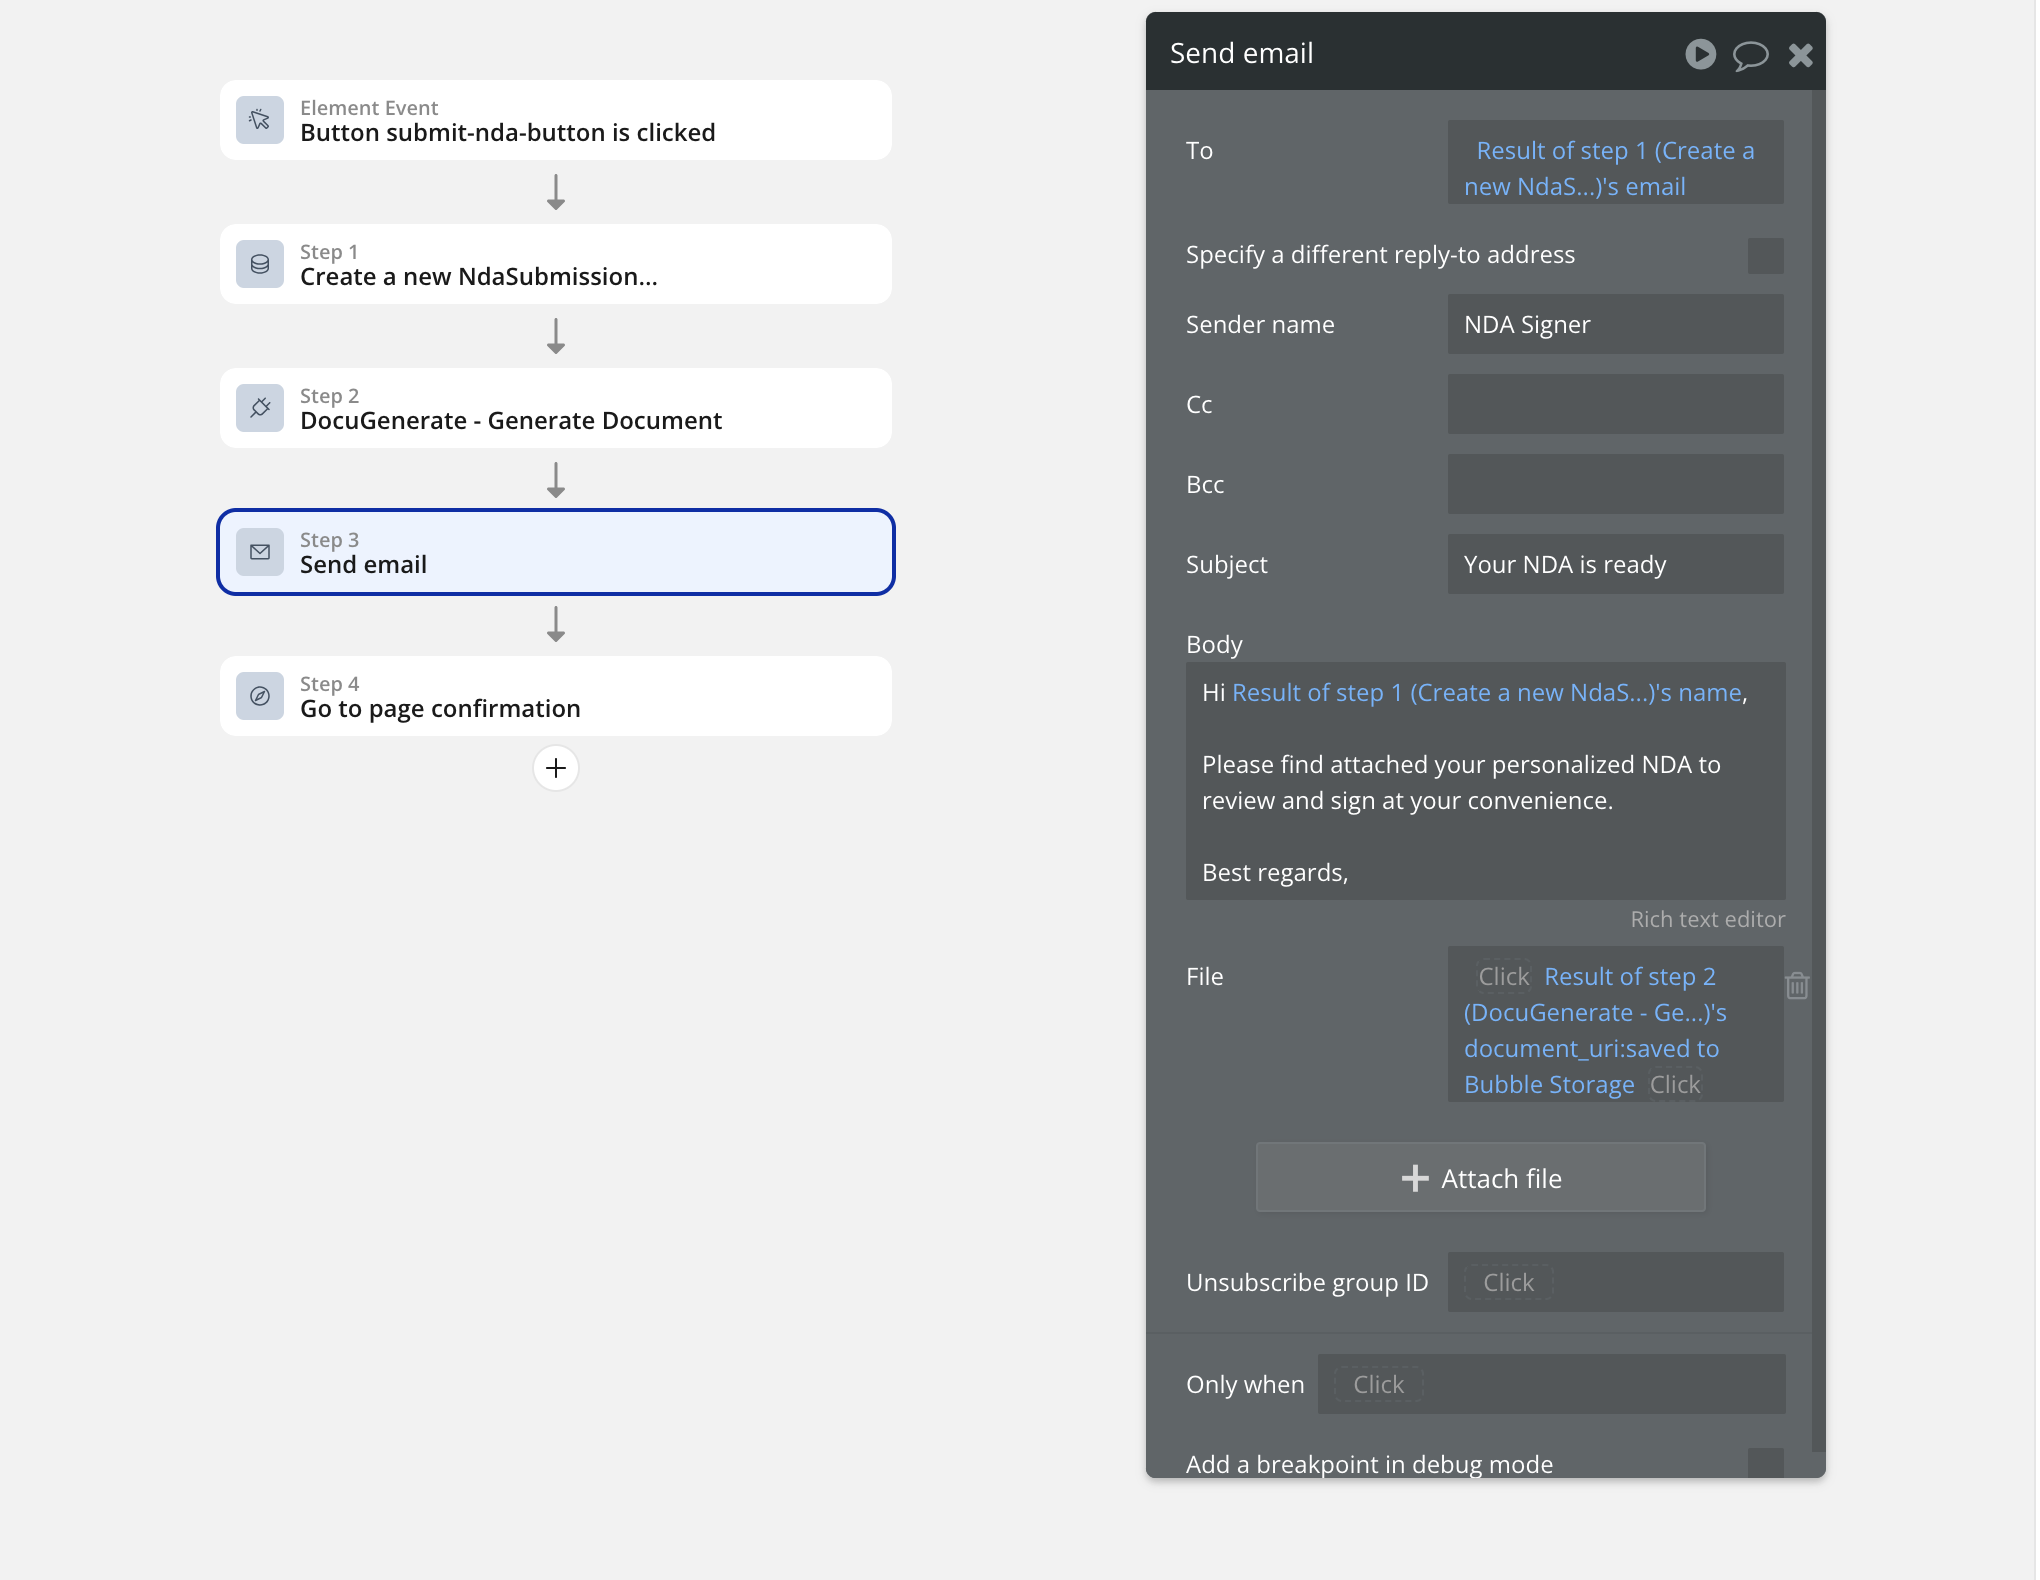Toggle Add a breakpoint in debug mode
The image size is (2040, 1580).
(1766, 1463)
